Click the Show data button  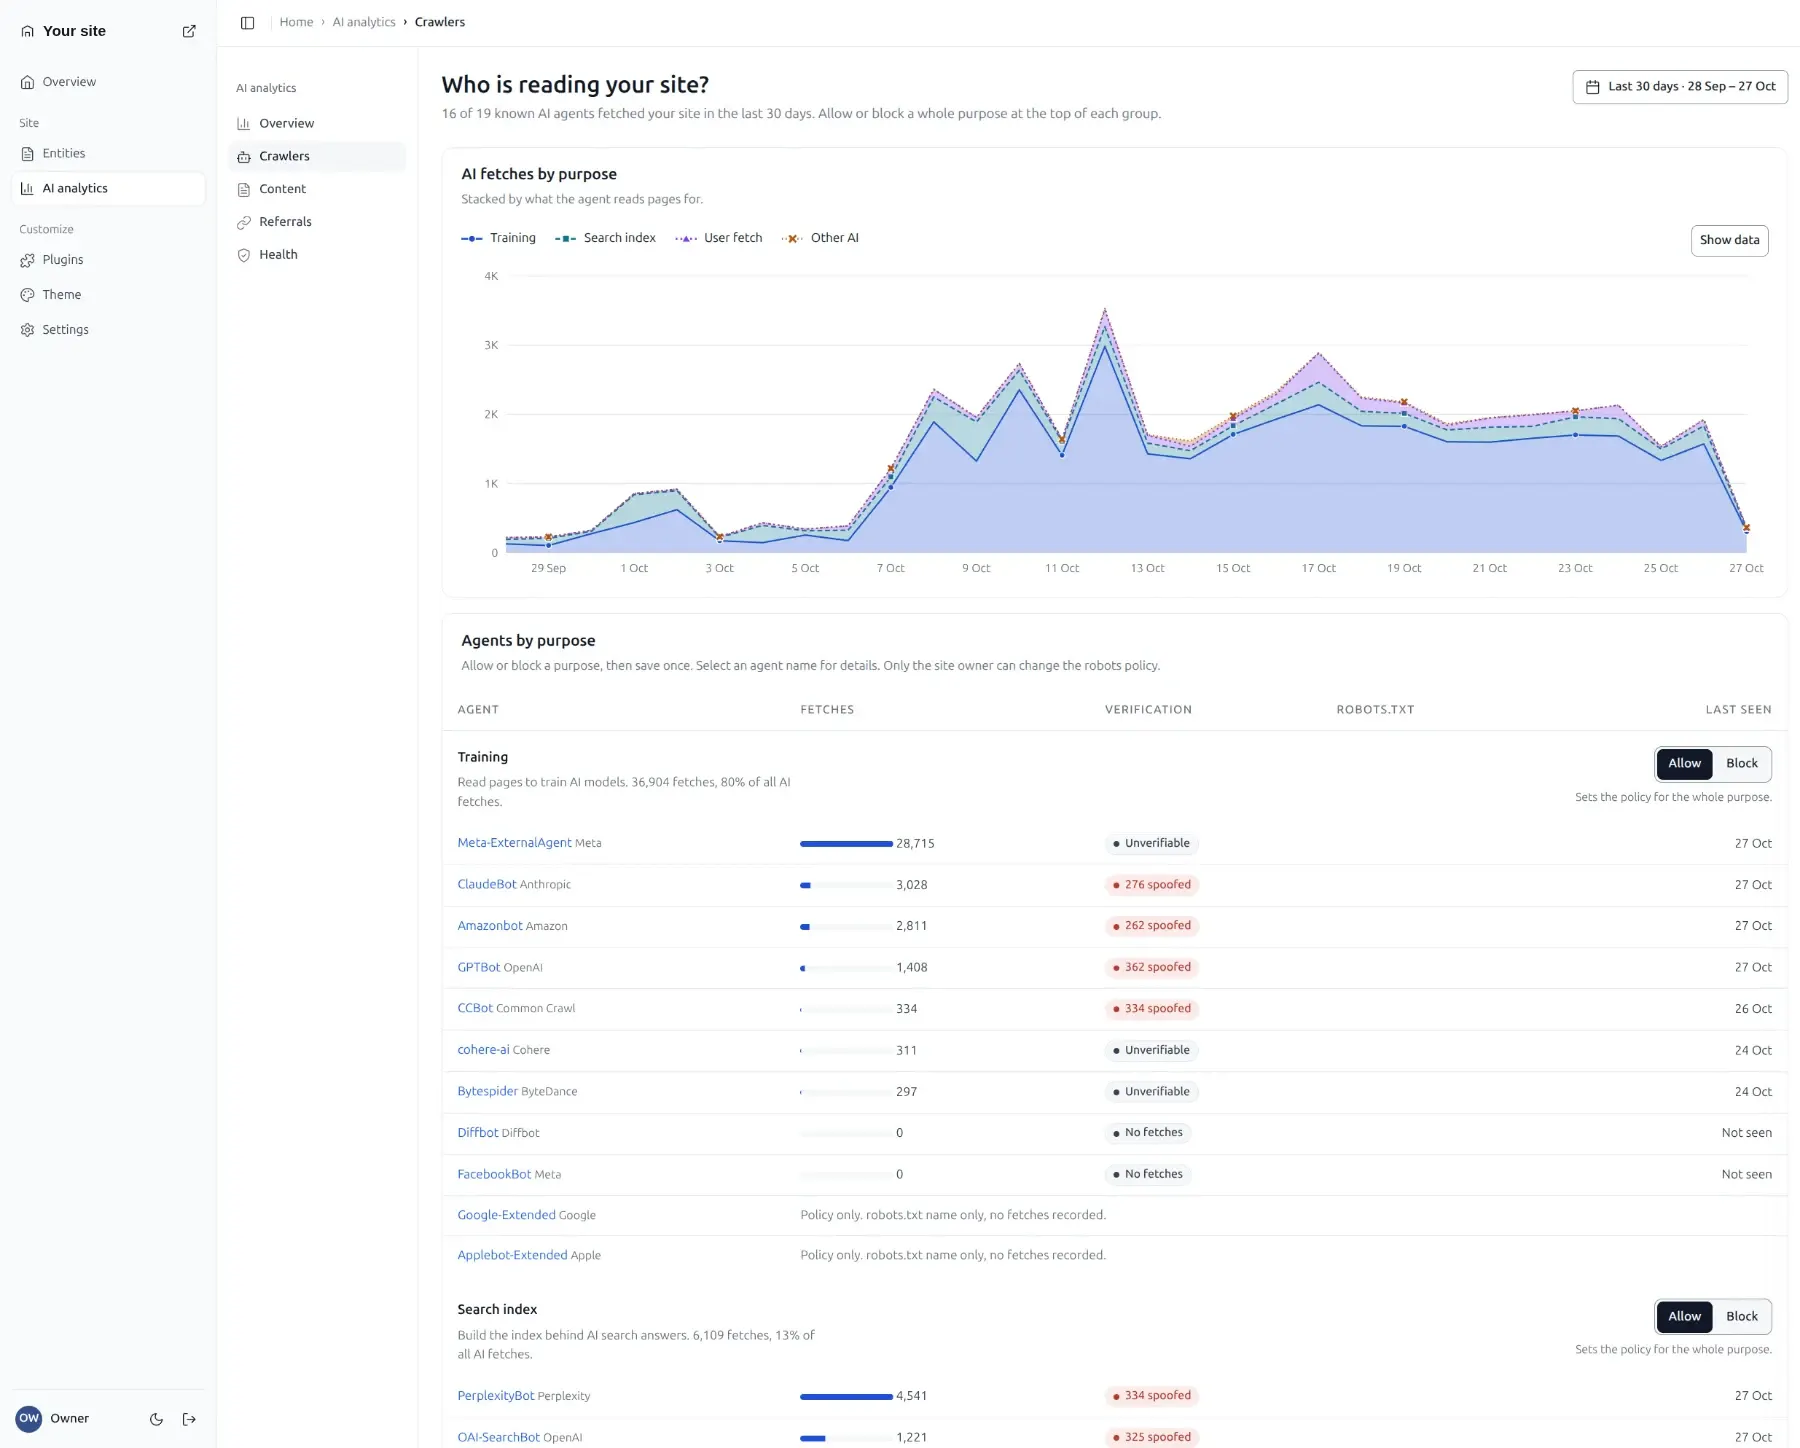(x=1729, y=241)
